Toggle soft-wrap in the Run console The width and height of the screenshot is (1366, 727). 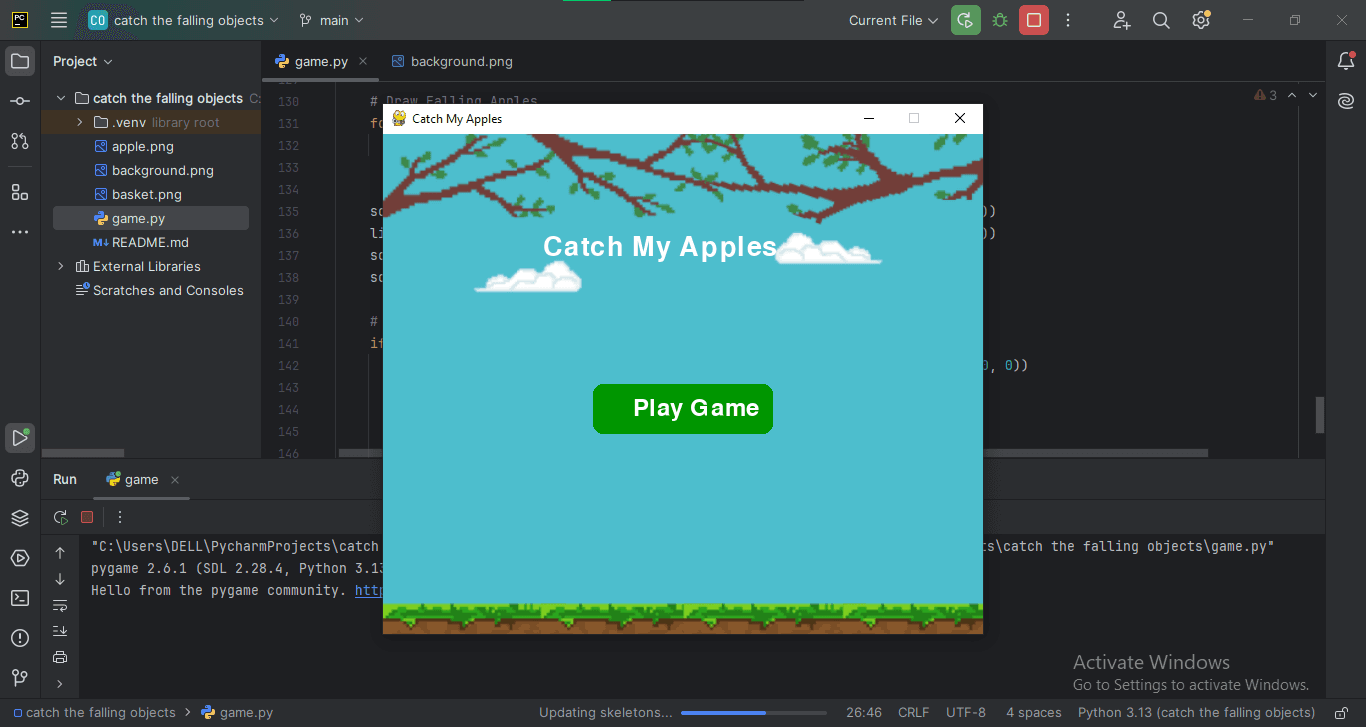[x=60, y=604]
